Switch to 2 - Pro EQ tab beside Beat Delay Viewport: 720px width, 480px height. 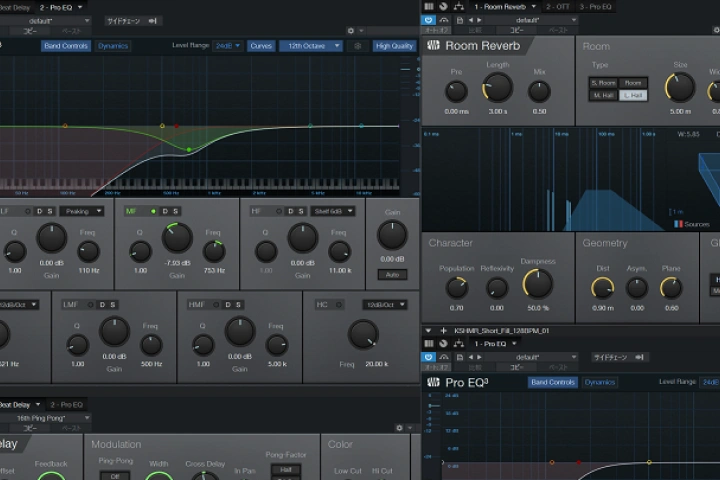coord(66,405)
